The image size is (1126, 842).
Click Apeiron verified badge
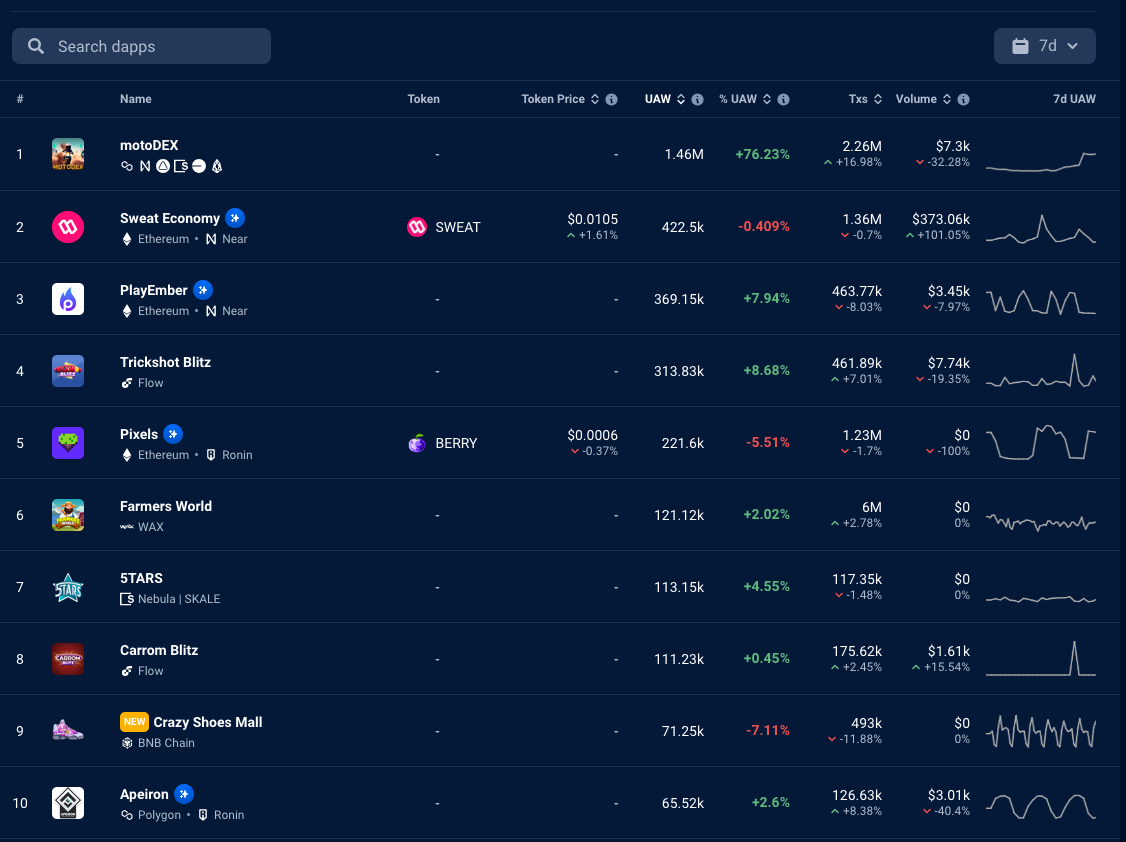[x=184, y=794]
